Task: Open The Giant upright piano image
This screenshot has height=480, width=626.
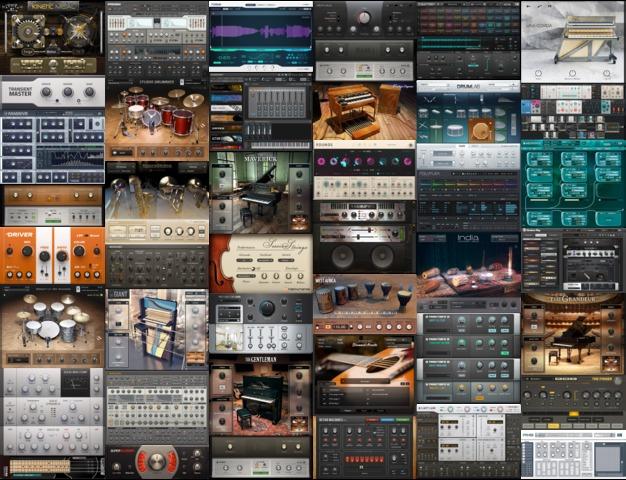Action: (156, 329)
